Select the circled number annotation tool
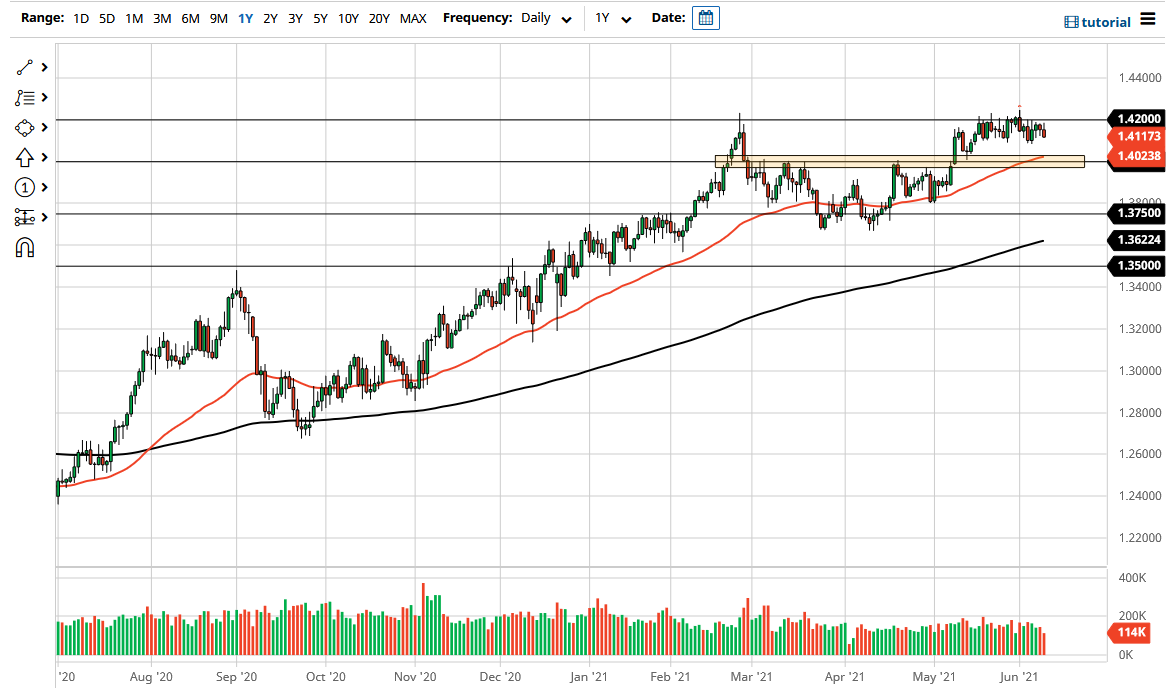 [x=25, y=188]
